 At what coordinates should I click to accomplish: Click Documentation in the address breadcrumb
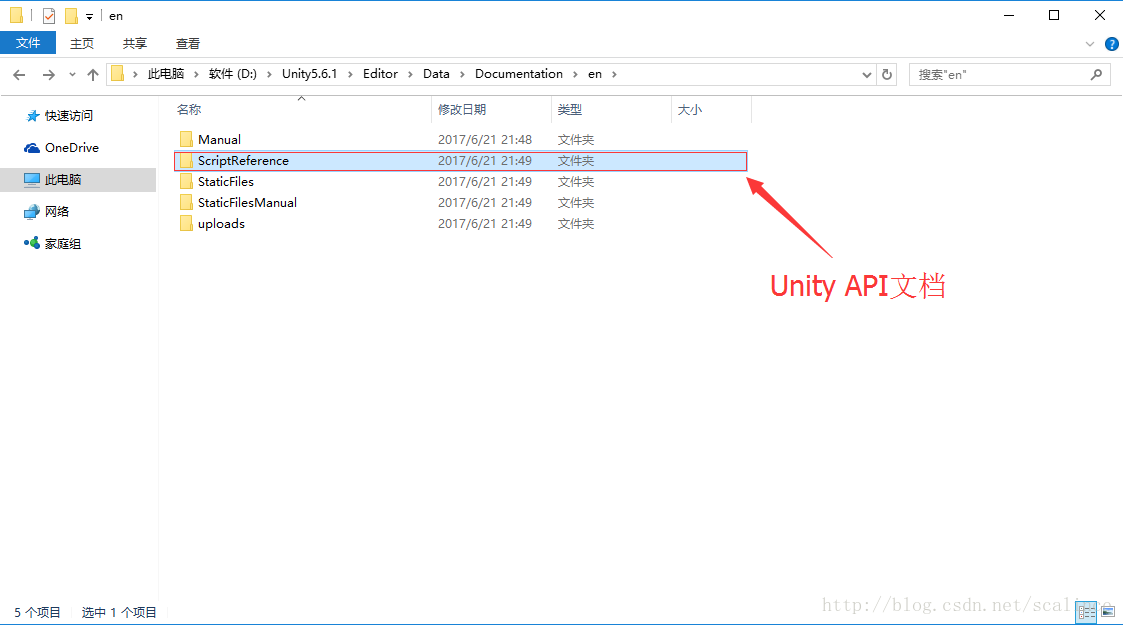(519, 74)
